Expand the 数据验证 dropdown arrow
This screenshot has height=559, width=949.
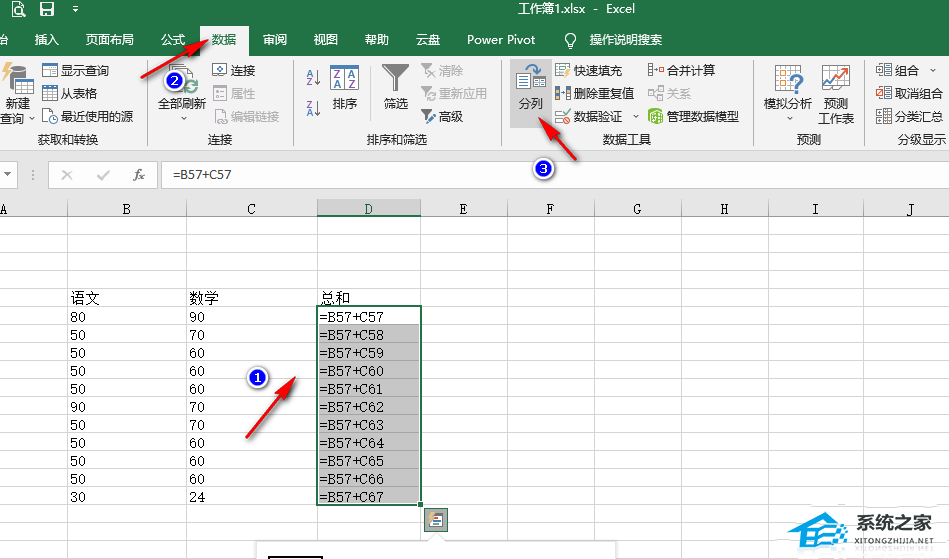[636, 117]
